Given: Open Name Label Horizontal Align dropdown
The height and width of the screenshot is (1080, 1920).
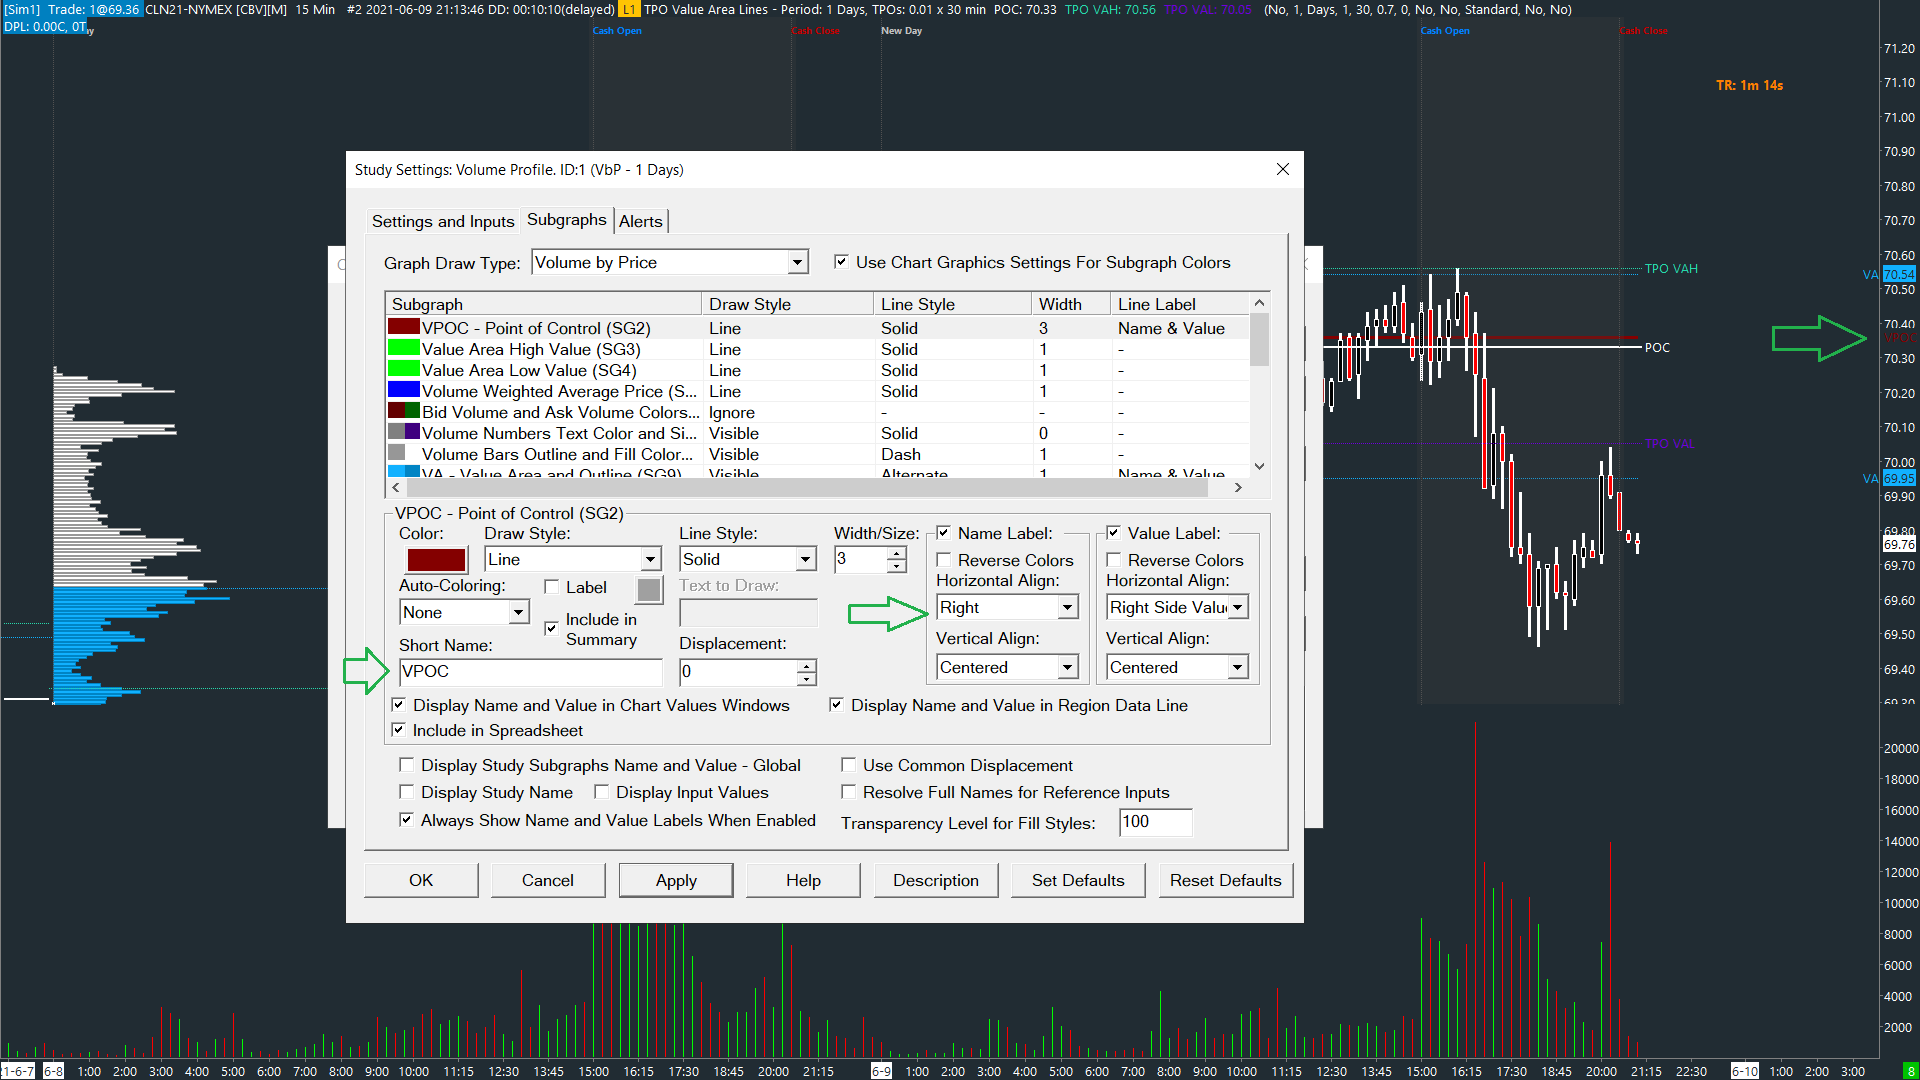Looking at the screenshot, I should click(1067, 607).
